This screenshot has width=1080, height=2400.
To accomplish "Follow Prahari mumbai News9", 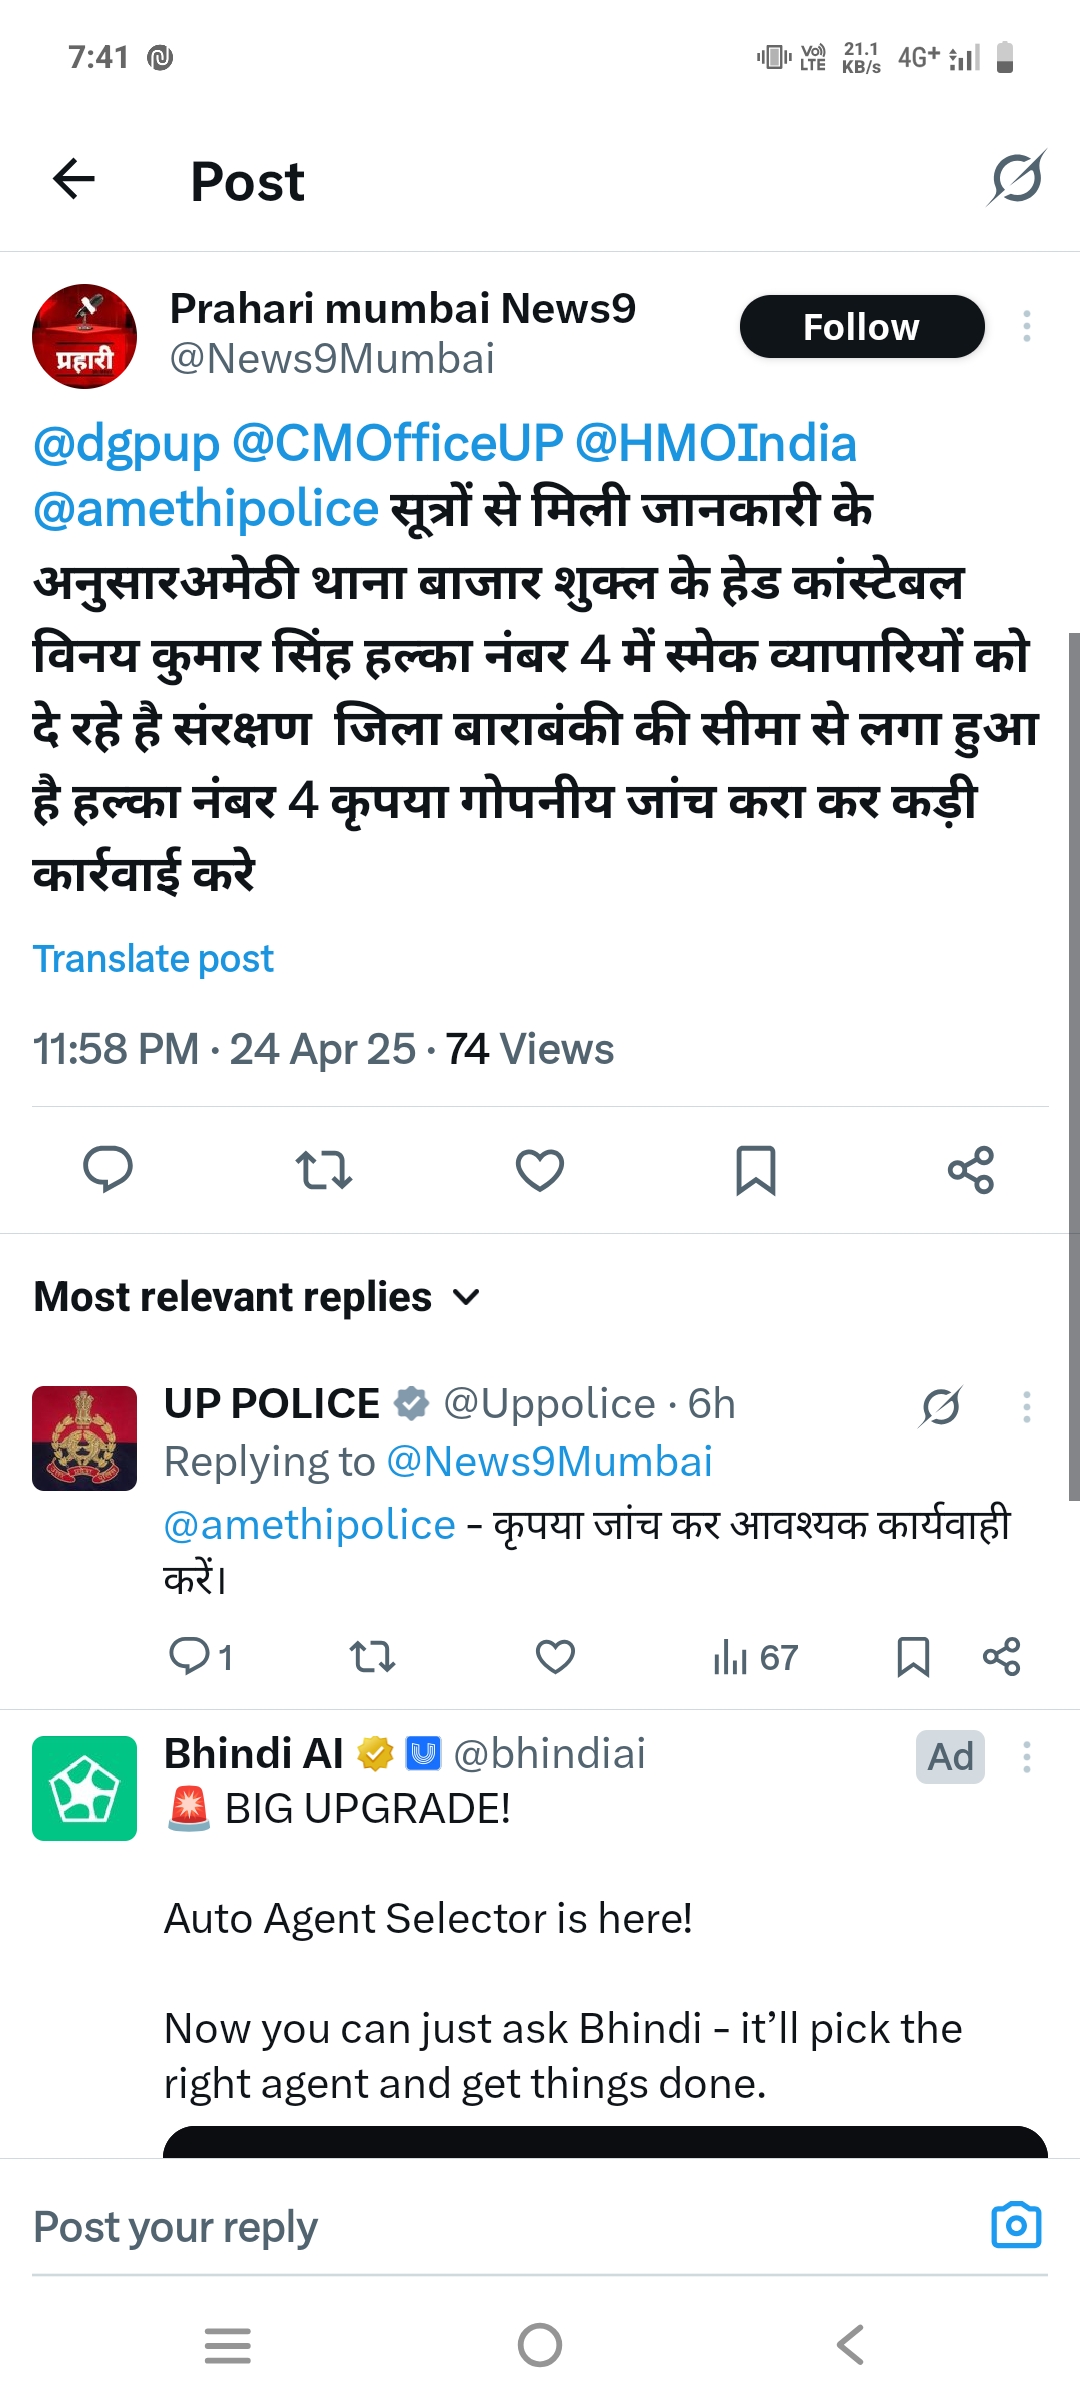I will tap(862, 326).
